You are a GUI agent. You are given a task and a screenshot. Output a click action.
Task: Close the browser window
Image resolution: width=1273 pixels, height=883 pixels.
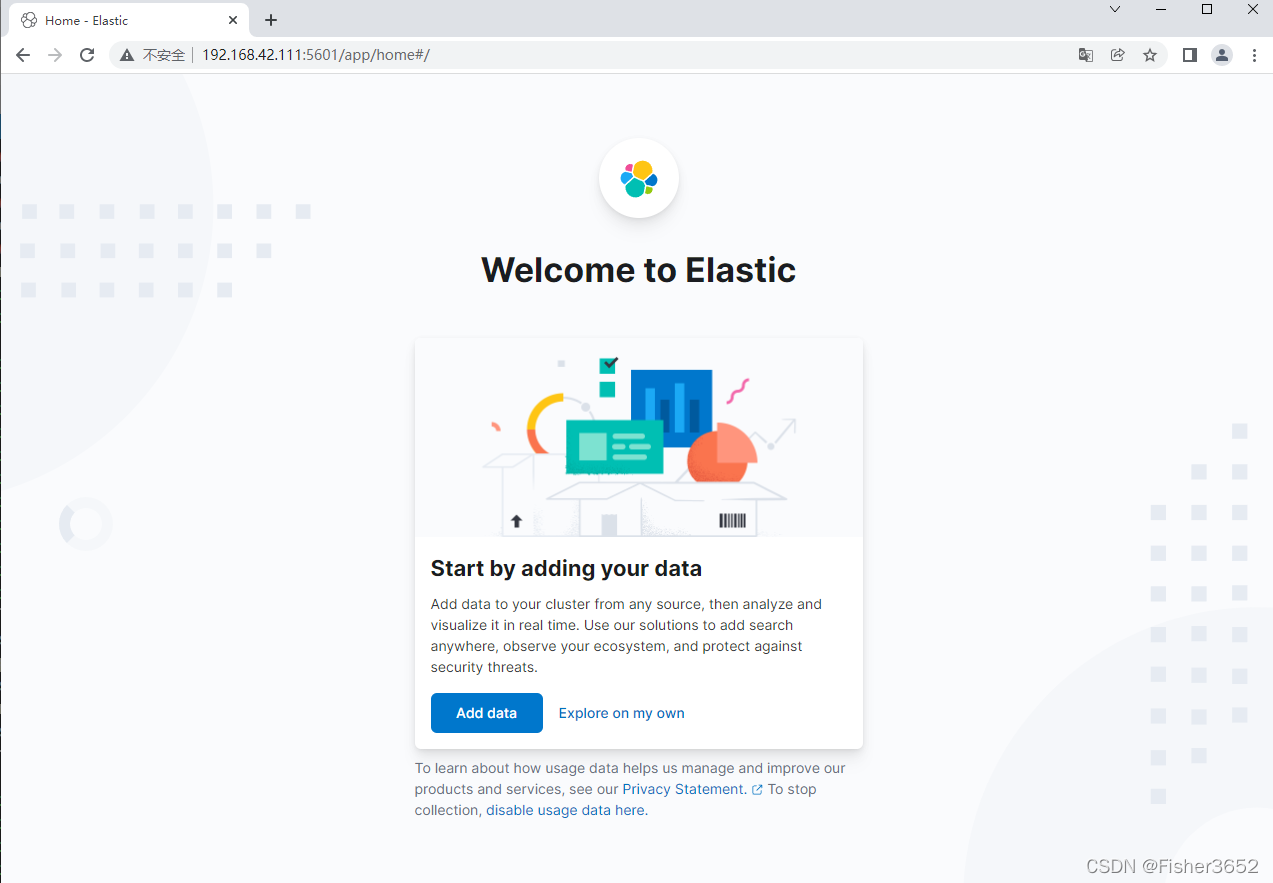click(1253, 9)
